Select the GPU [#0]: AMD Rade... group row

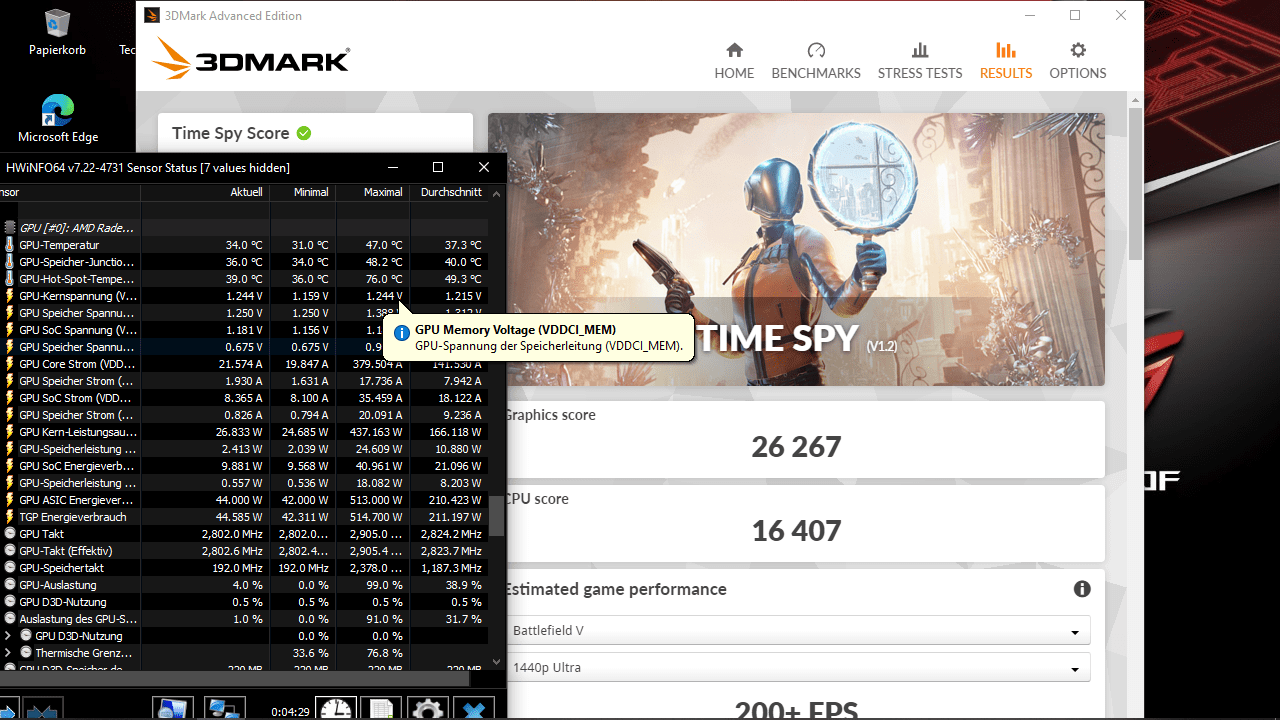[244, 228]
